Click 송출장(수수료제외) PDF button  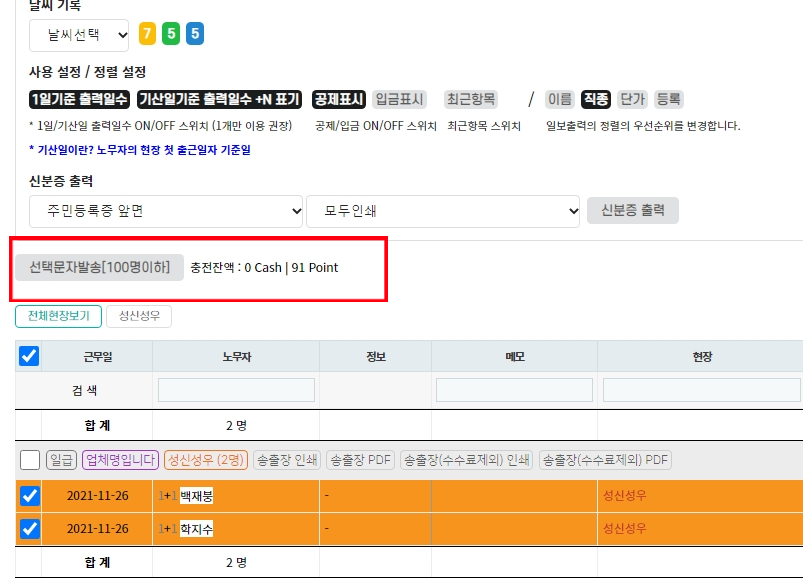coord(605,460)
